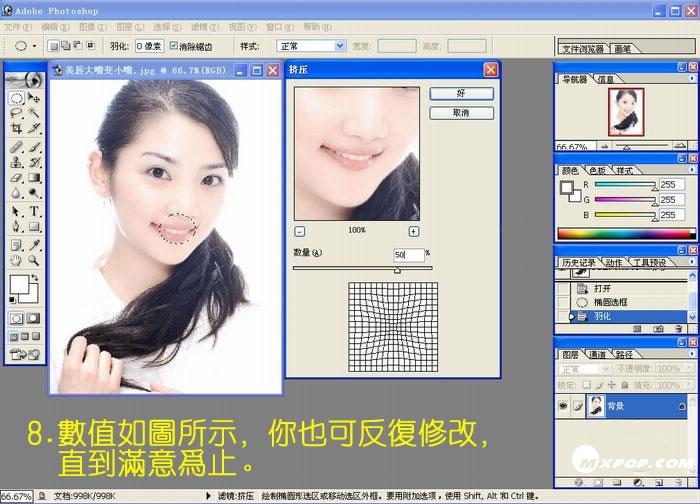
Task: Select the Gradient tool
Action: [x=33, y=177]
